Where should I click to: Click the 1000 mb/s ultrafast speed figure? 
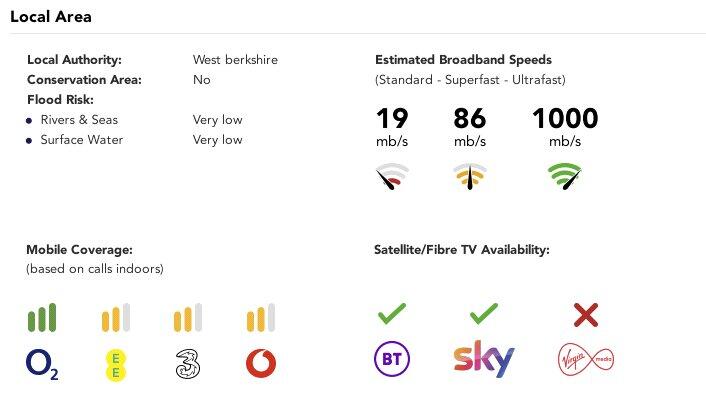click(x=565, y=119)
